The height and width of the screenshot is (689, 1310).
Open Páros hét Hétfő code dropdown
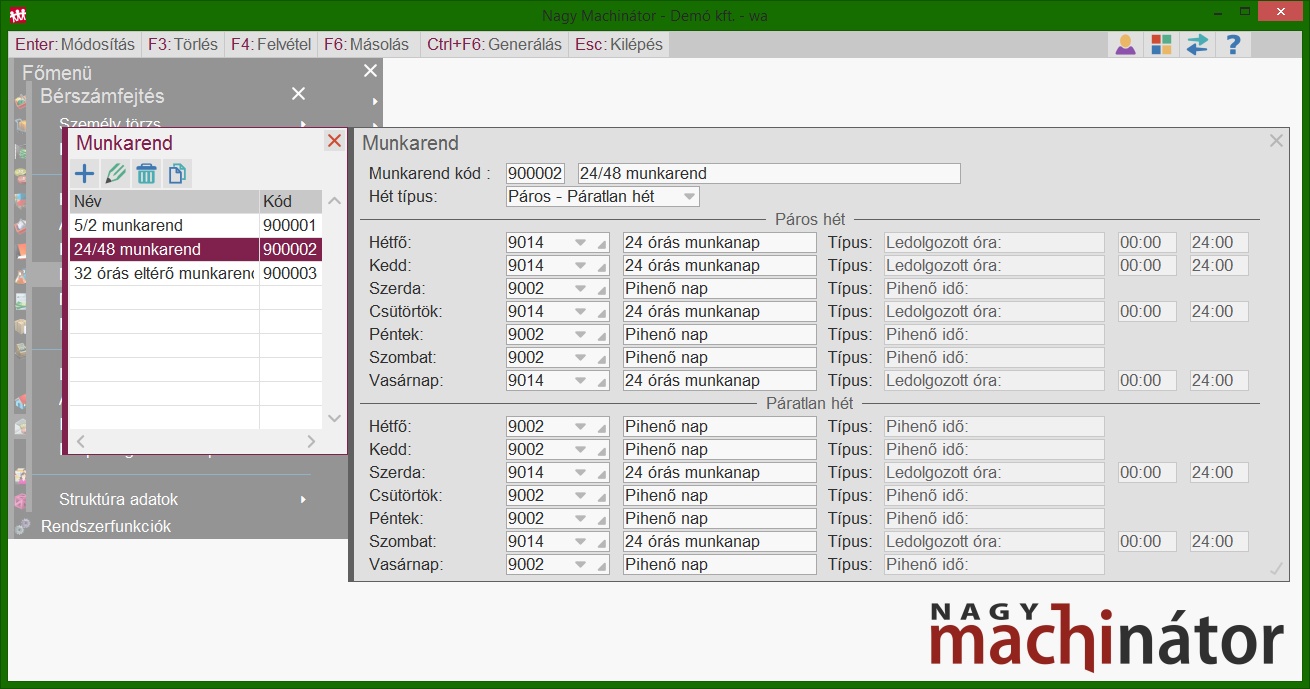[580, 243]
